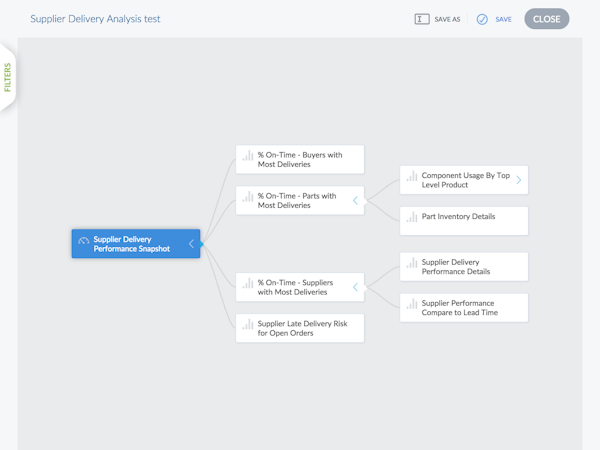
Task: Click bar chart icon on Late Delivery Risk node
Action: click(x=247, y=325)
